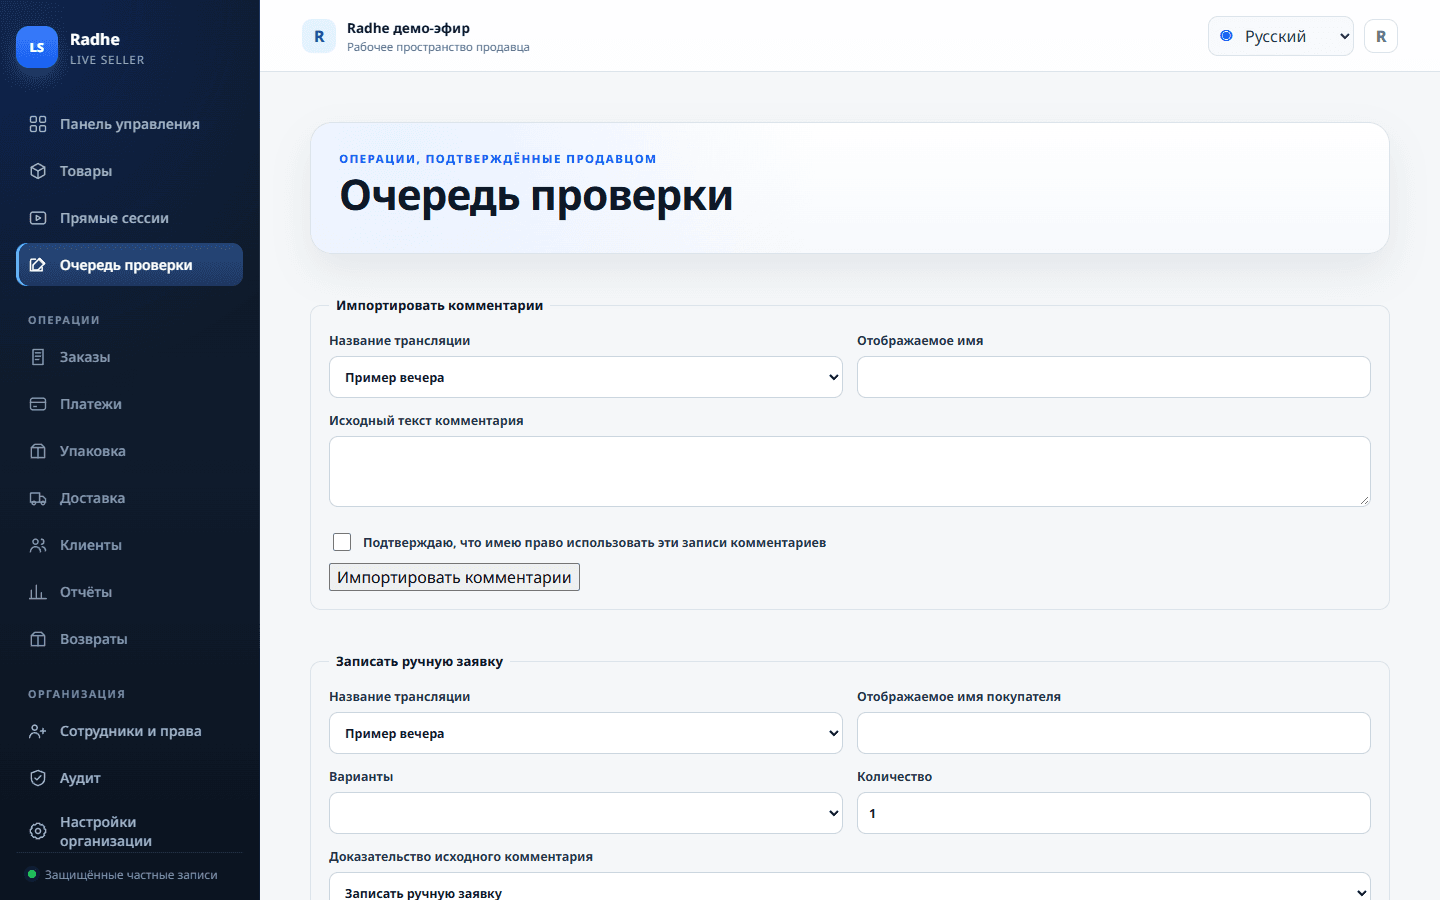Image resolution: width=1440 pixels, height=900 pixels.
Task: Click the Заказы document icon
Action: coord(38,357)
